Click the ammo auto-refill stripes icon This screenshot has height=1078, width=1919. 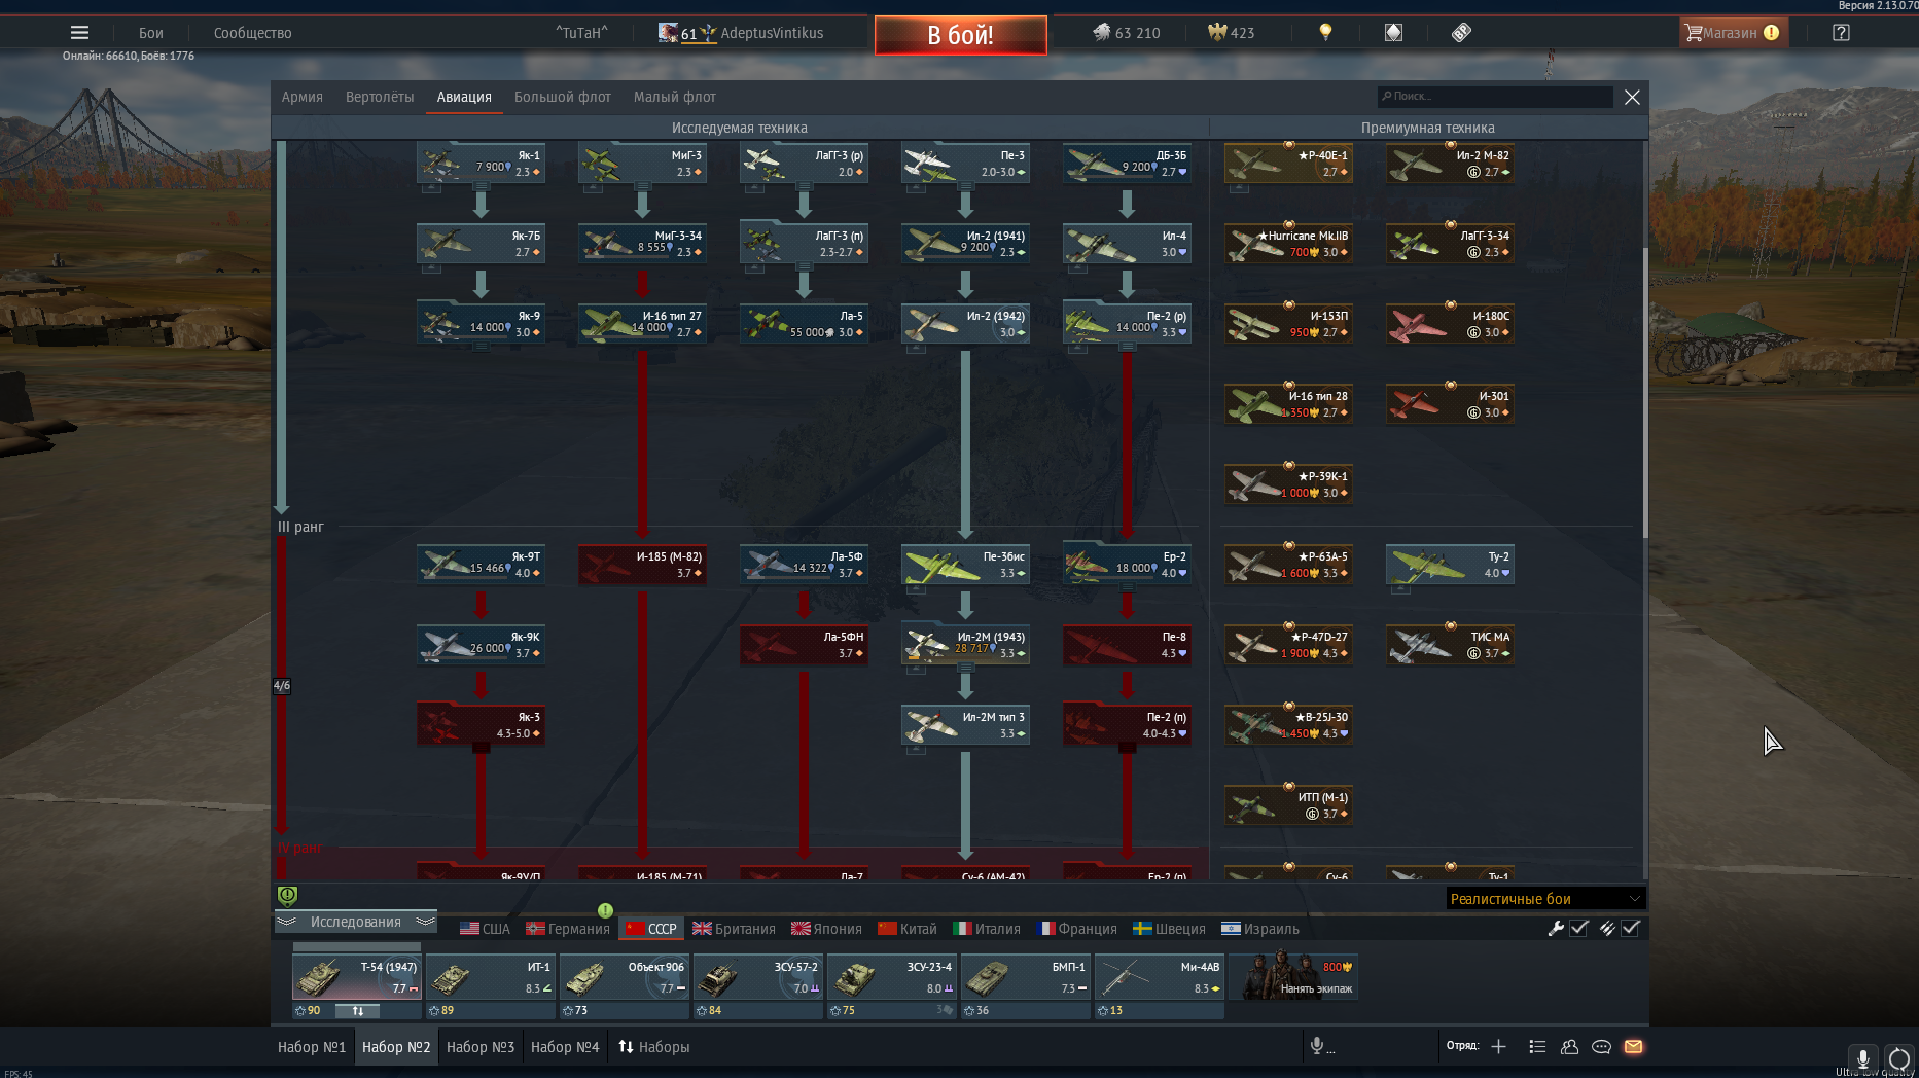point(1606,929)
